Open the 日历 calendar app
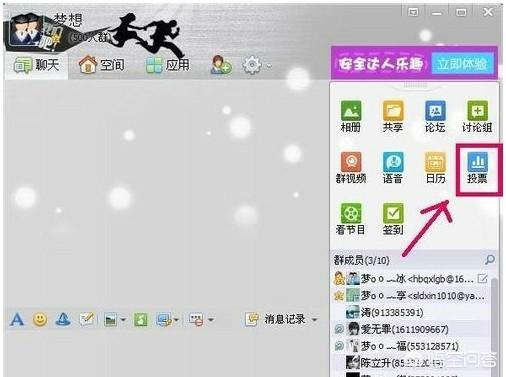Viewport: 506px width, 377px height. (x=435, y=167)
